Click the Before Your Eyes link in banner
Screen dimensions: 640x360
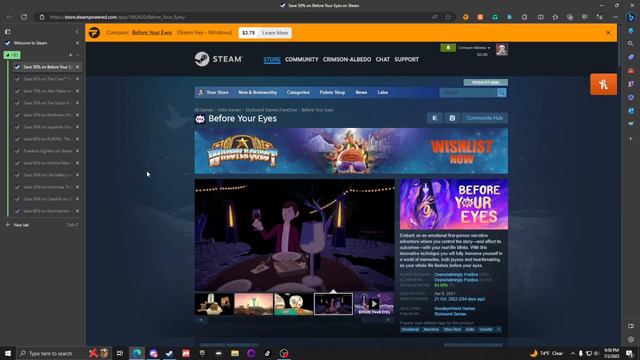click(x=152, y=33)
